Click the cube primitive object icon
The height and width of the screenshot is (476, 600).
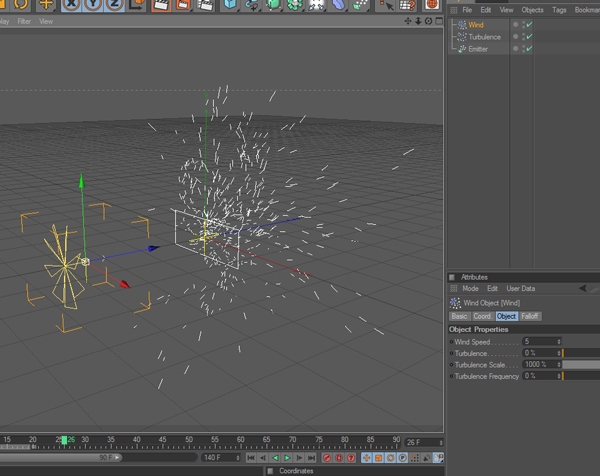click(x=230, y=5)
